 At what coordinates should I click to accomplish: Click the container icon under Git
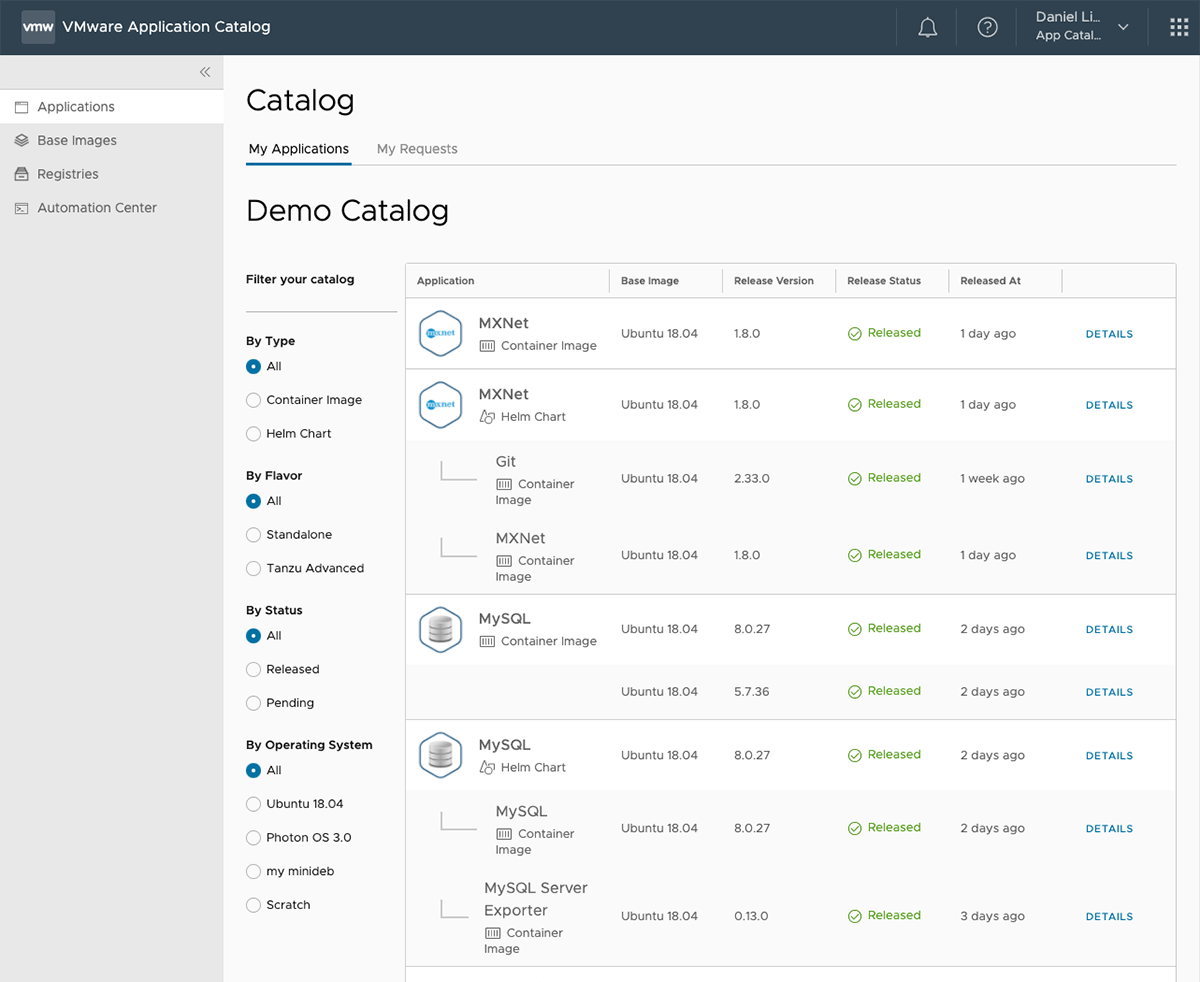504,484
